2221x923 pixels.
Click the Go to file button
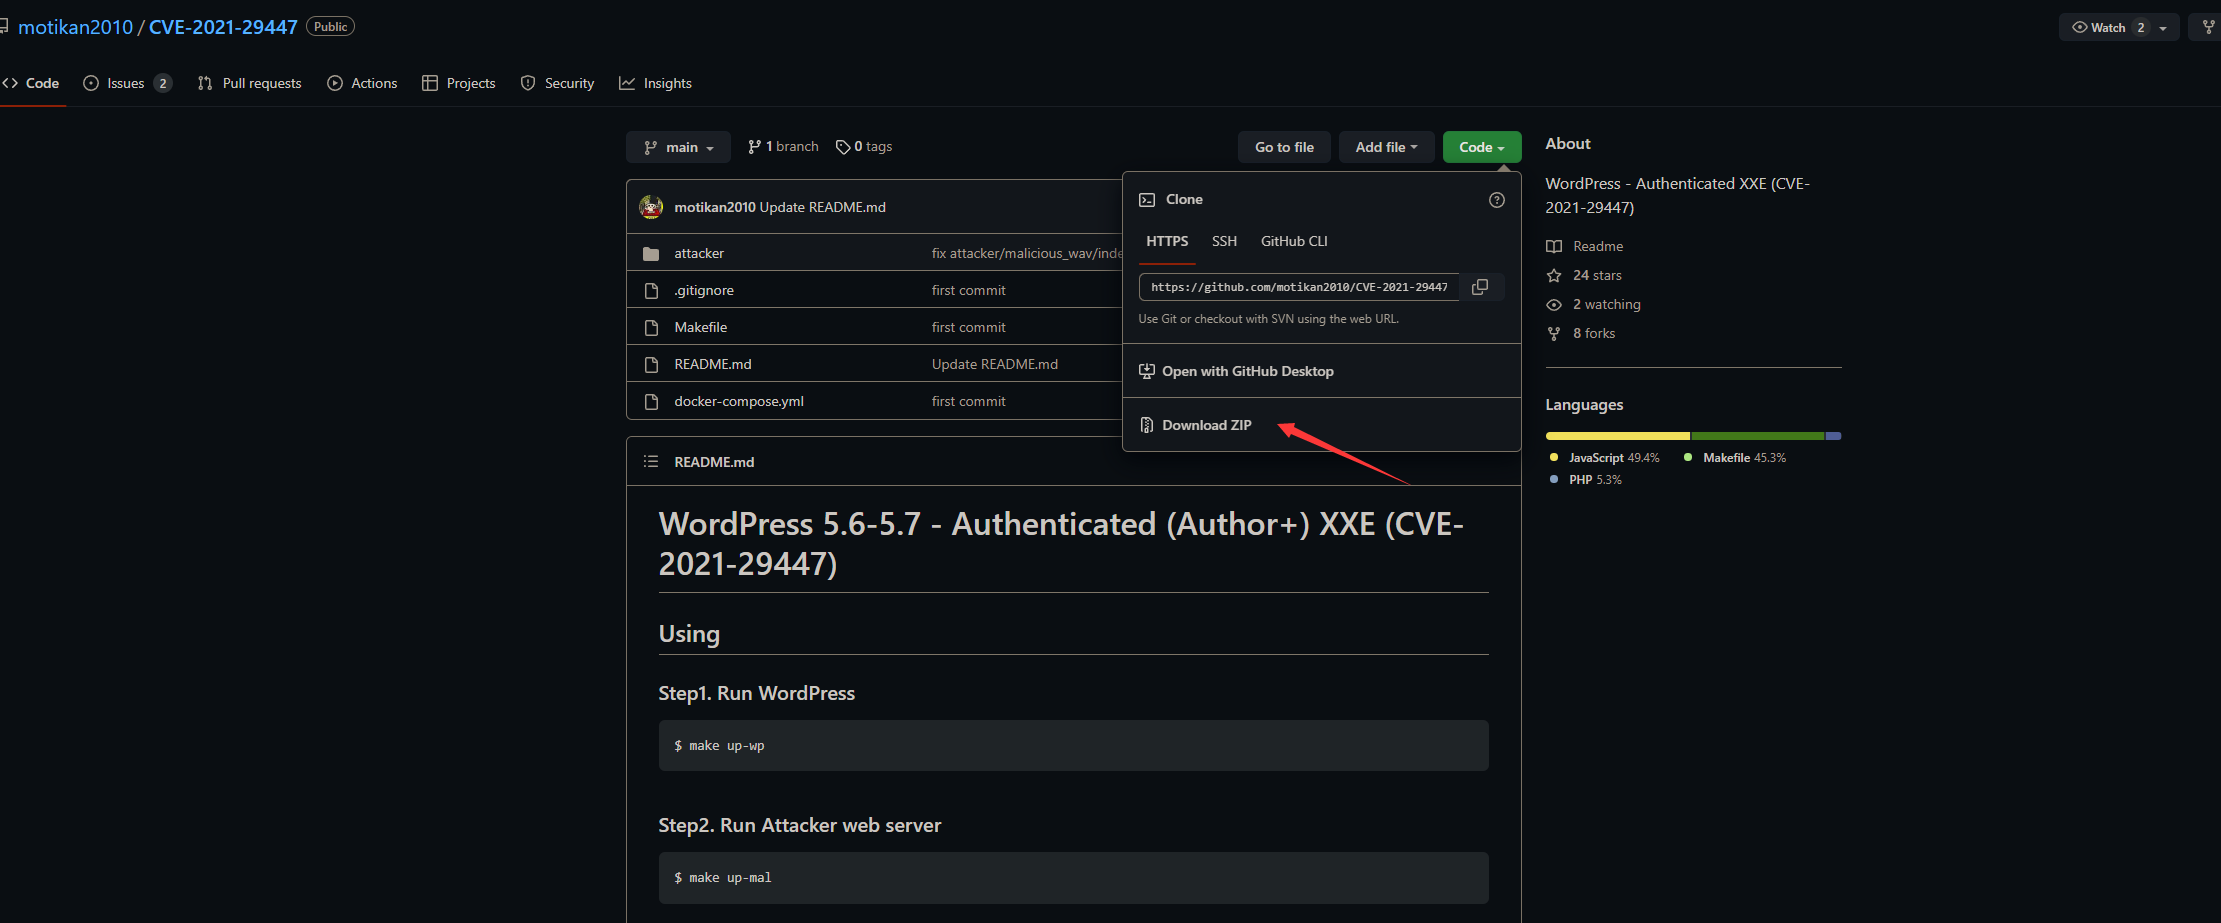[1285, 147]
